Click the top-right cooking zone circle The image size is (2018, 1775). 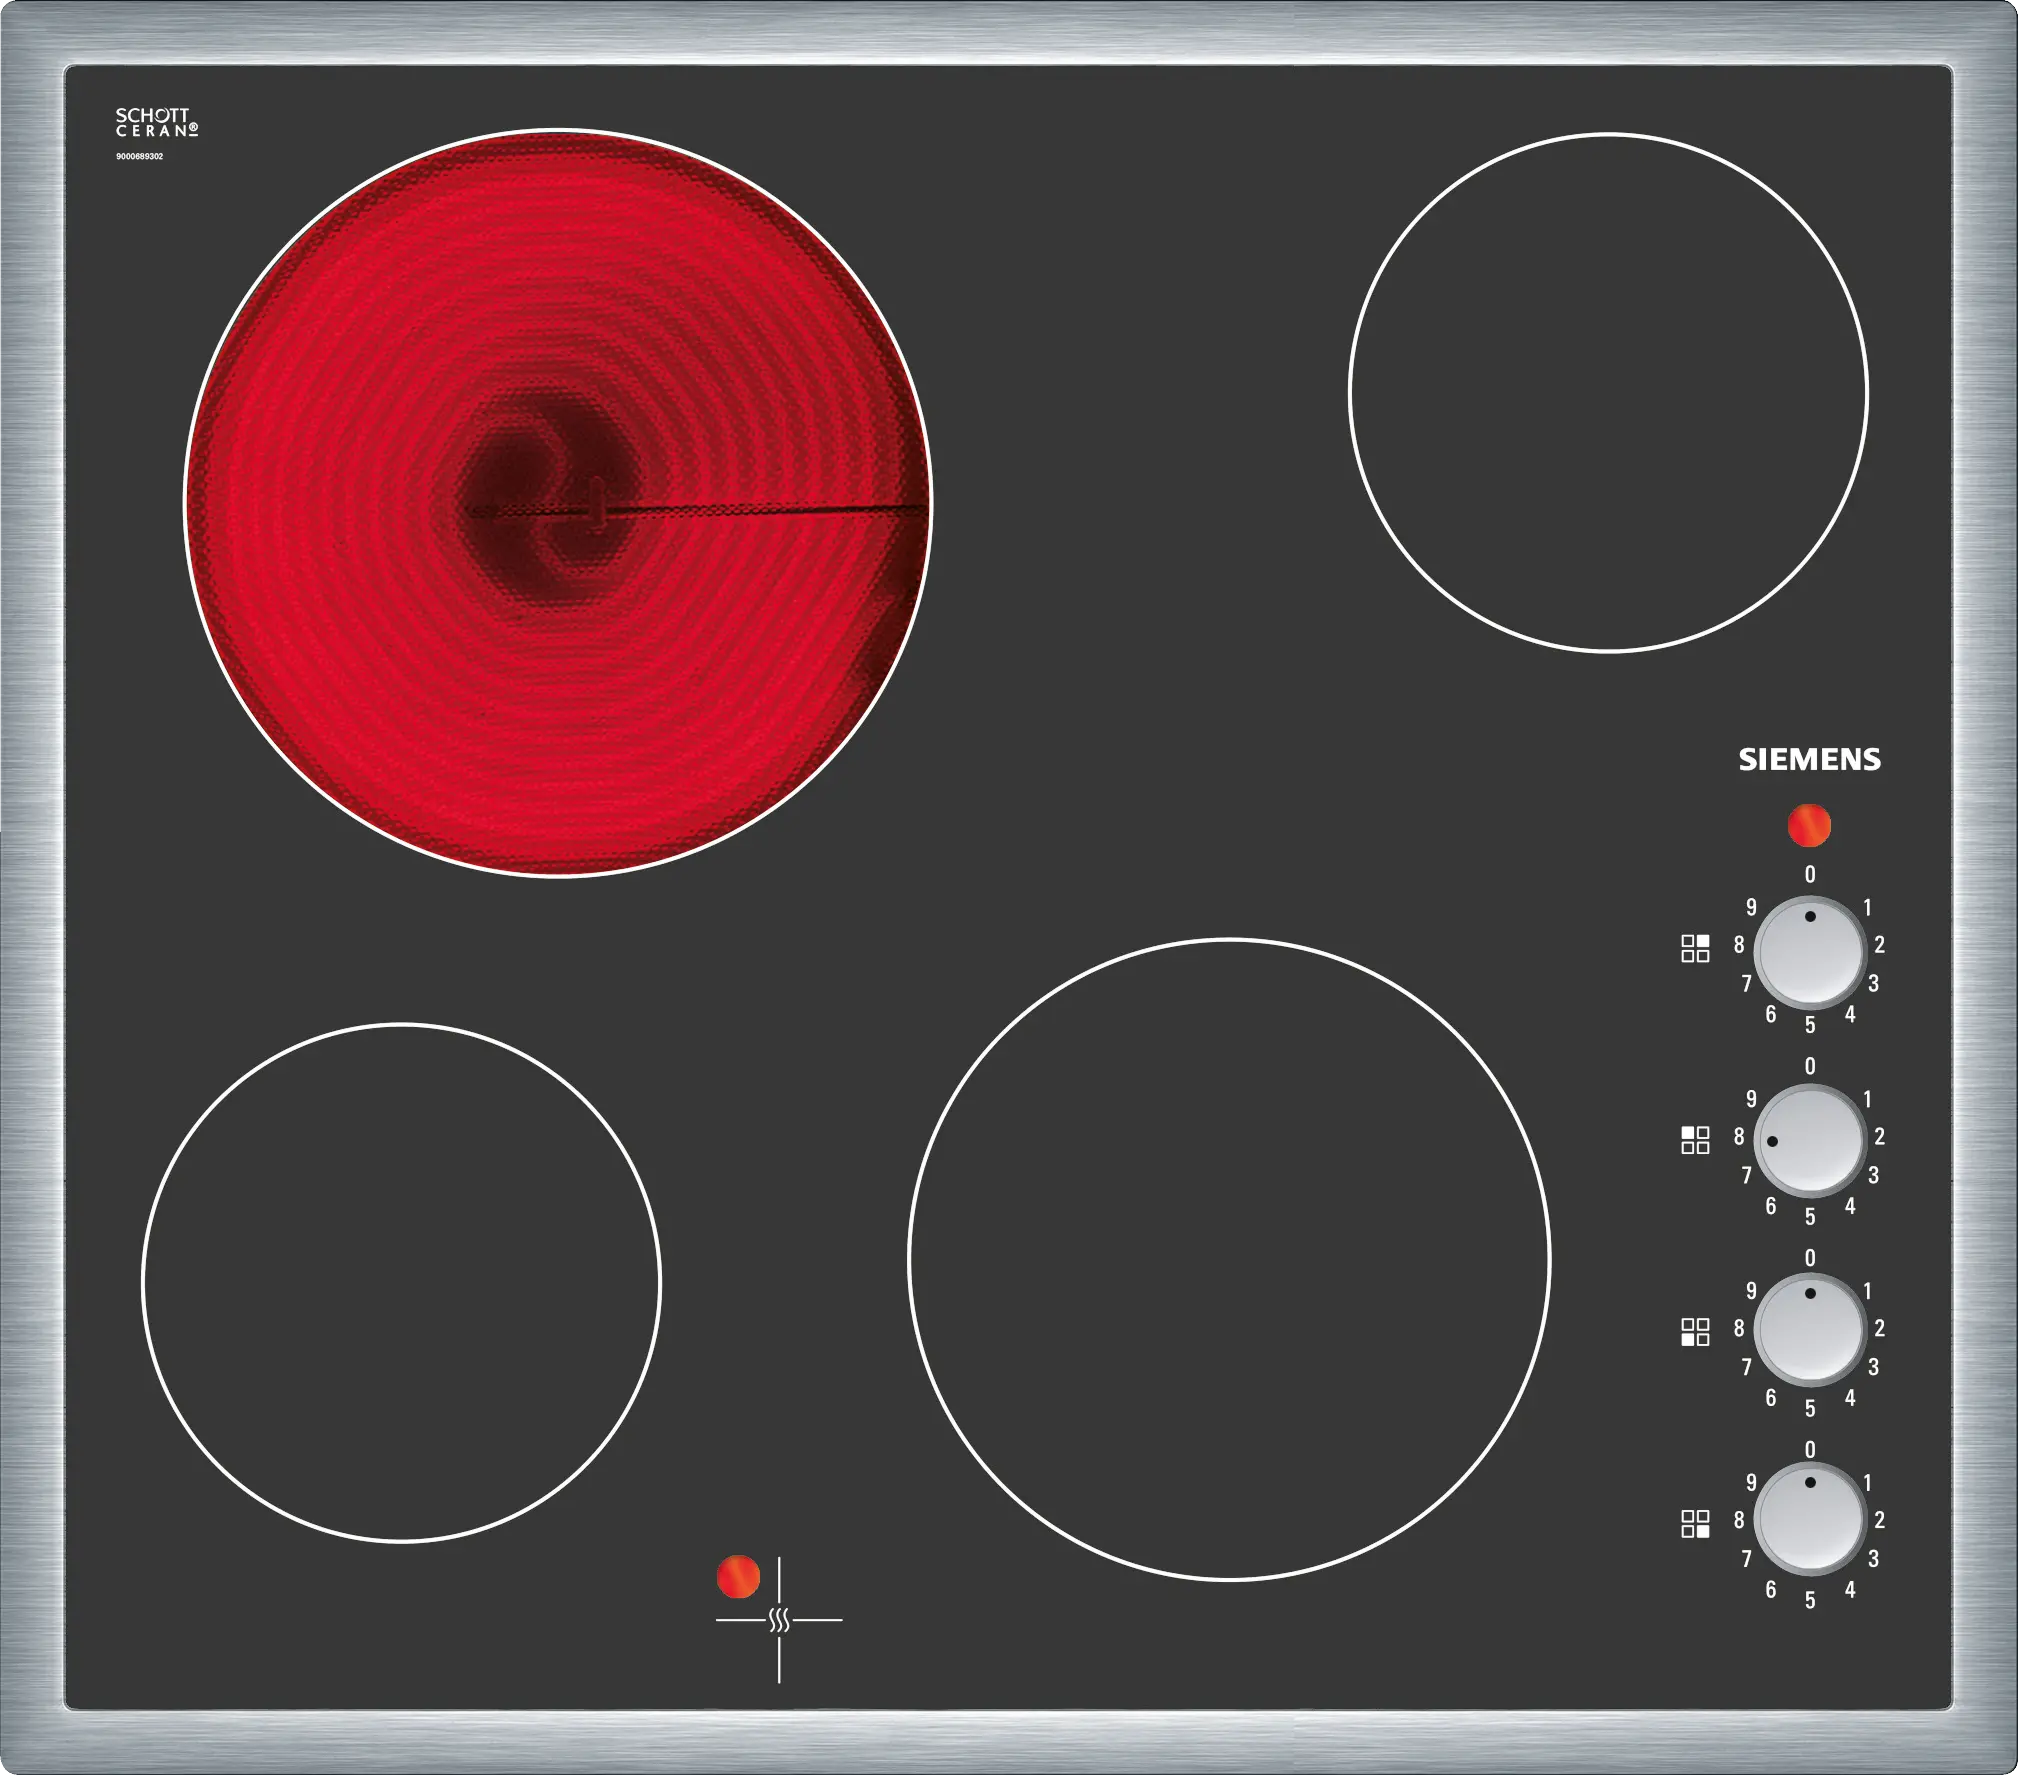(x=1608, y=393)
